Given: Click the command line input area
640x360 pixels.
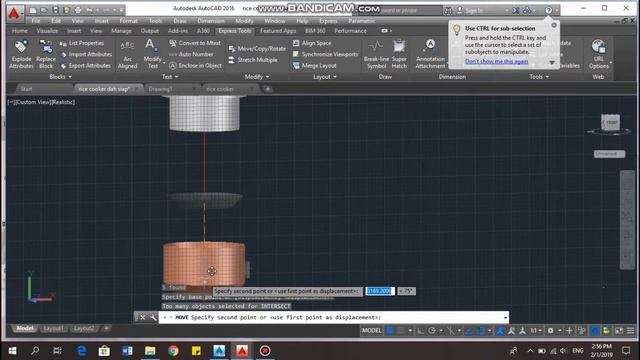Looking at the screenshot, I should tap(333, 317).
